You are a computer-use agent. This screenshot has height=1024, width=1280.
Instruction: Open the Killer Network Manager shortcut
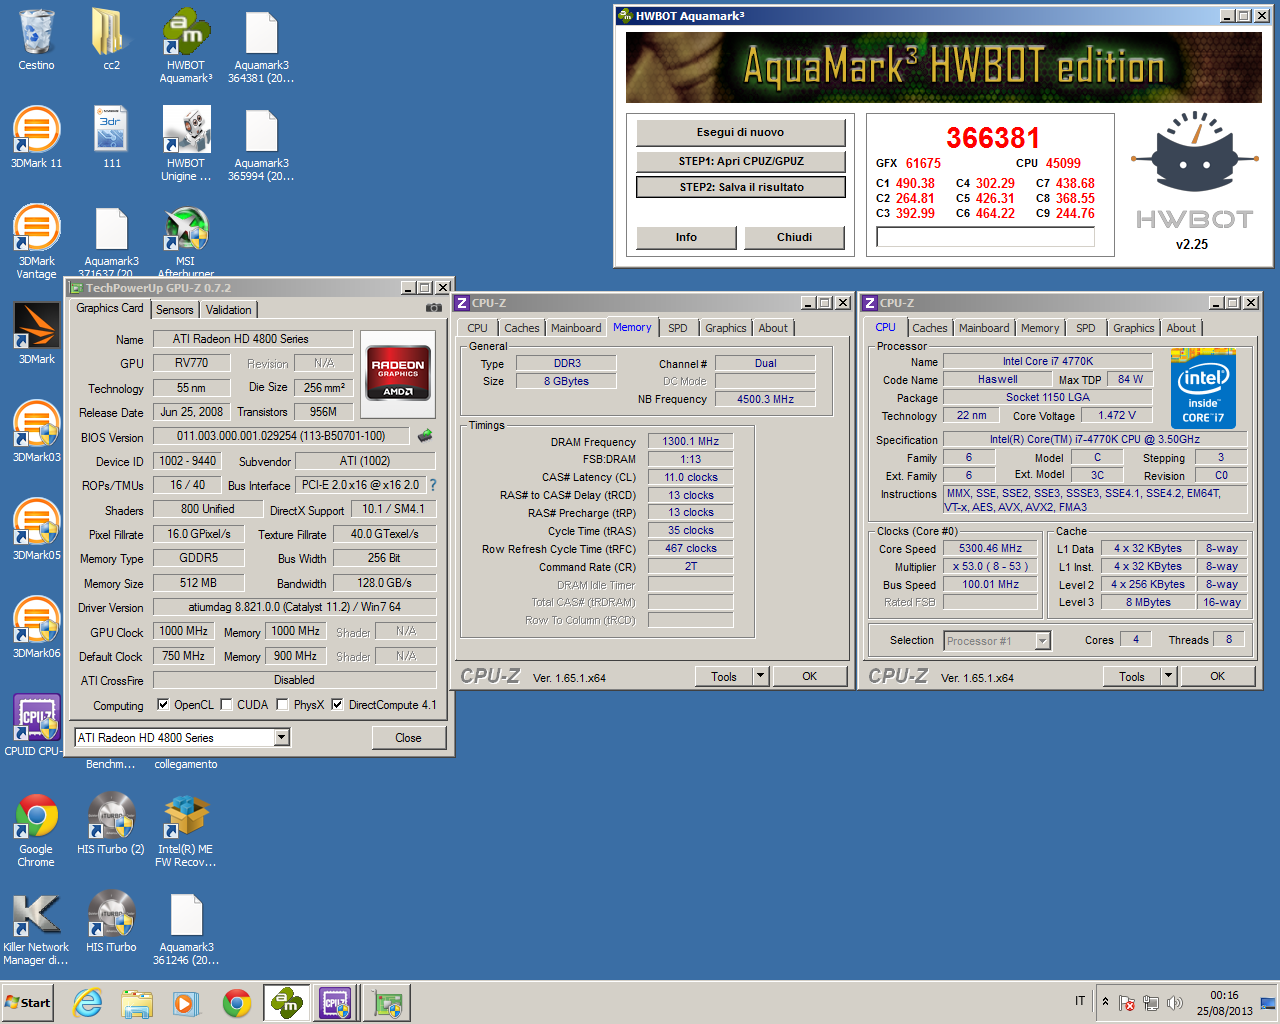[x=36, y=928]
